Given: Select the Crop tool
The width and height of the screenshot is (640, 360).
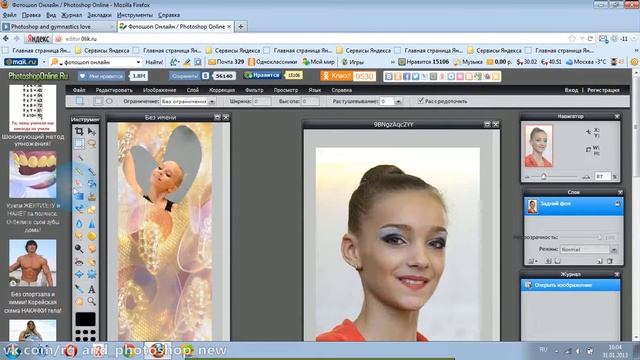Looking at the screenshot, I should (x=79, y=131).
